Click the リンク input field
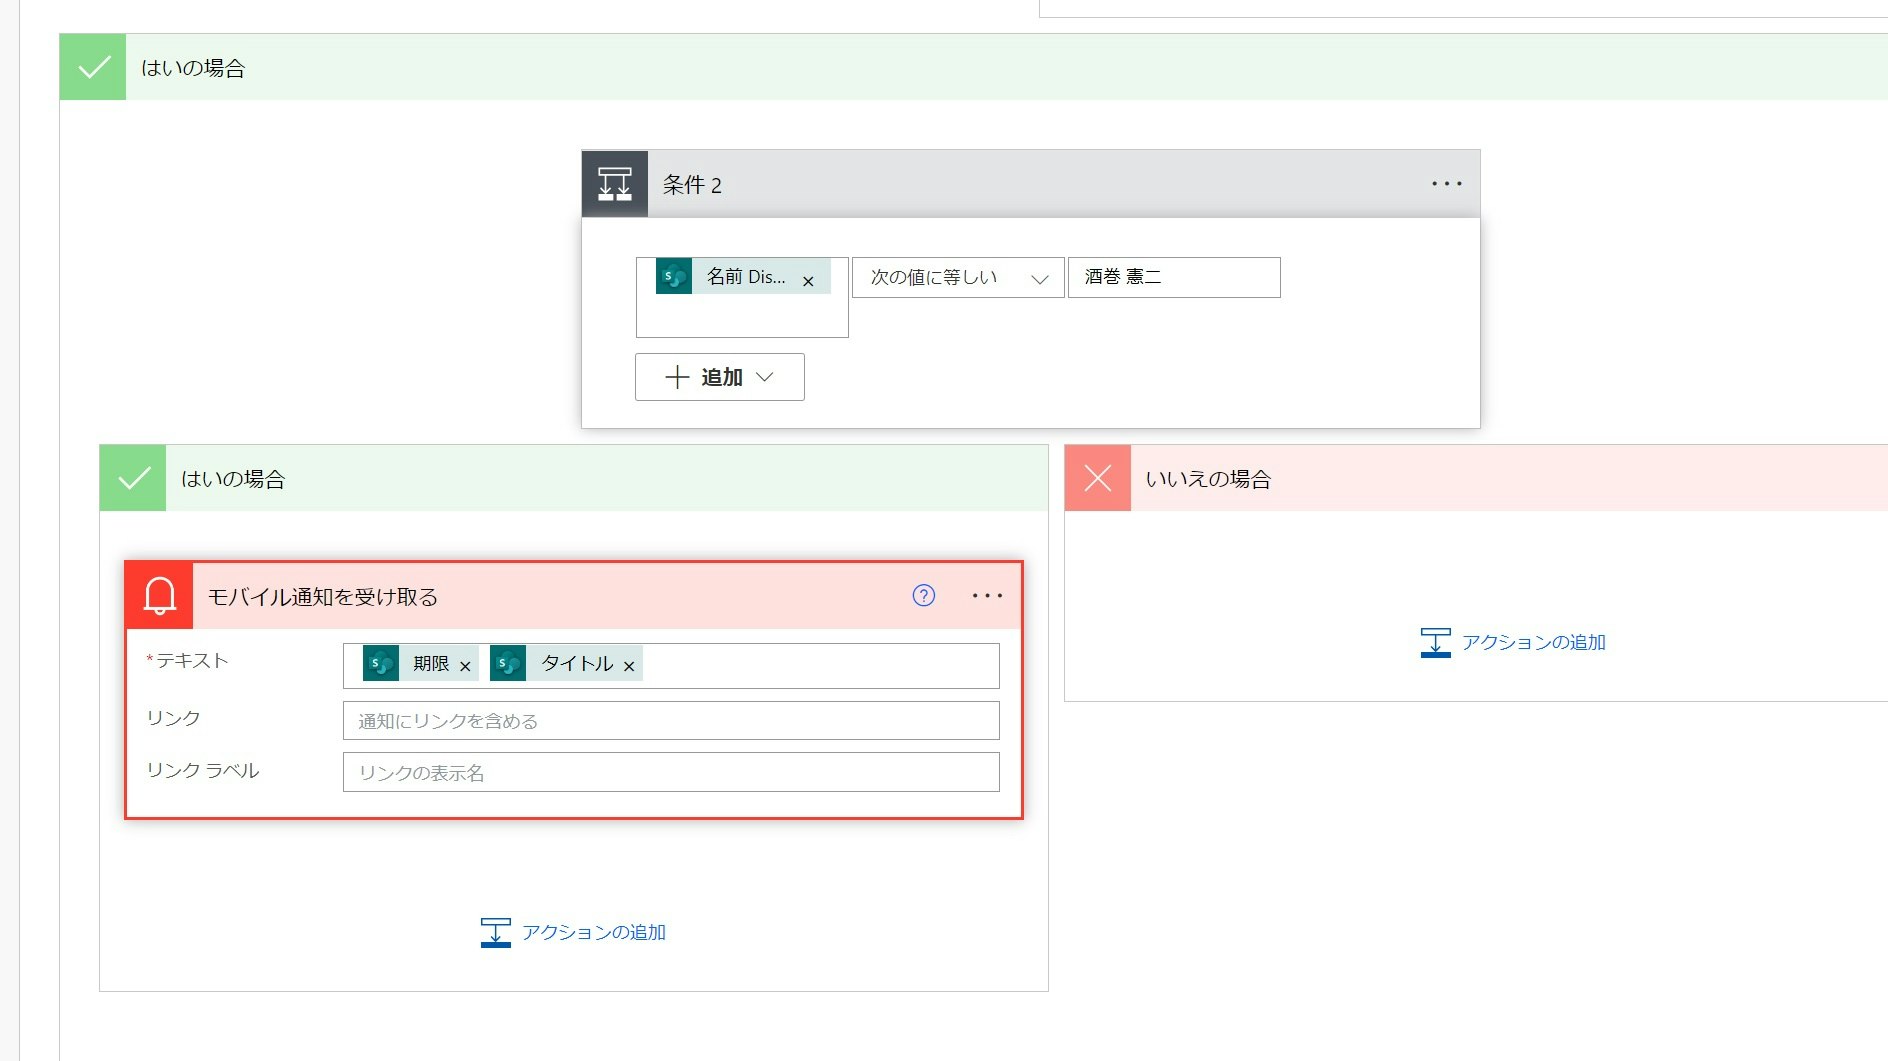The image size is (1888, 1061). [671, 721]
